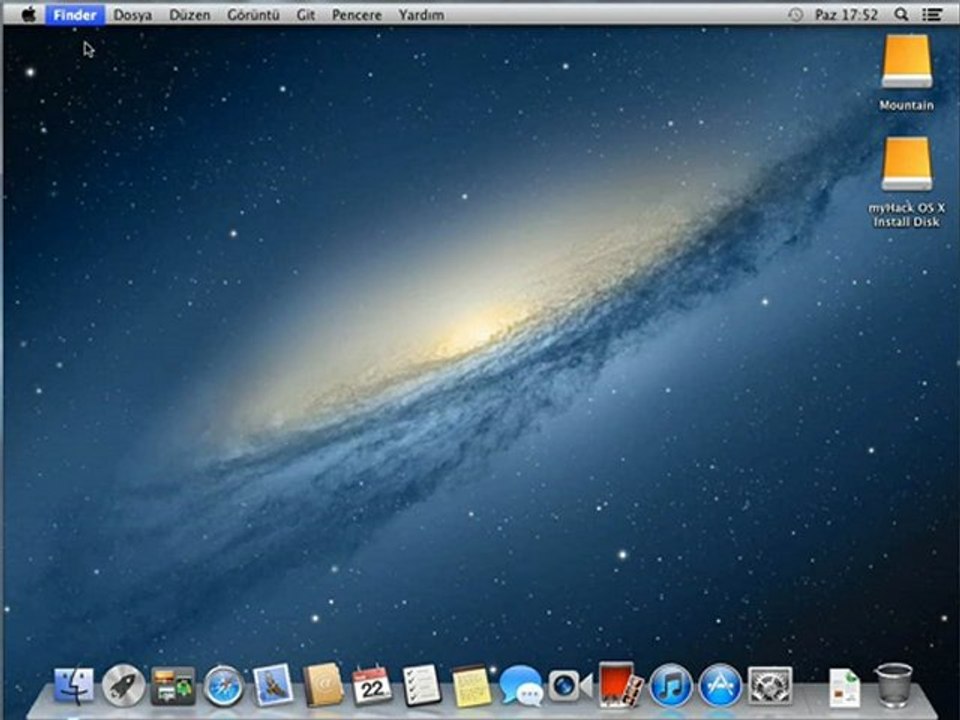Open Calendar showing 22
This screenshot has width=960, height=720.
(372, 686)
